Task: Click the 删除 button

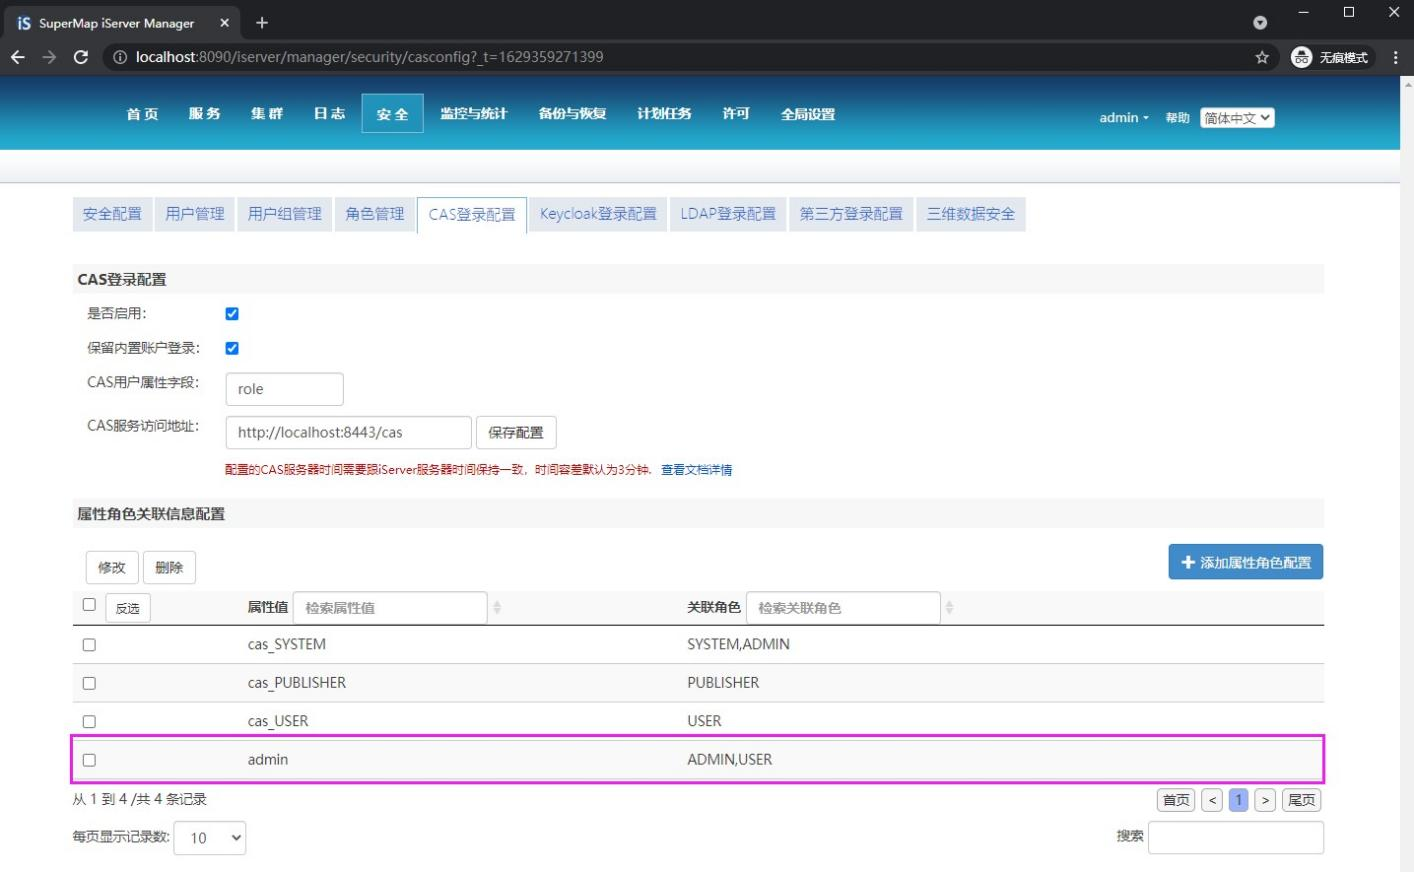Action: pyautogui.click(x=169, y=568)
